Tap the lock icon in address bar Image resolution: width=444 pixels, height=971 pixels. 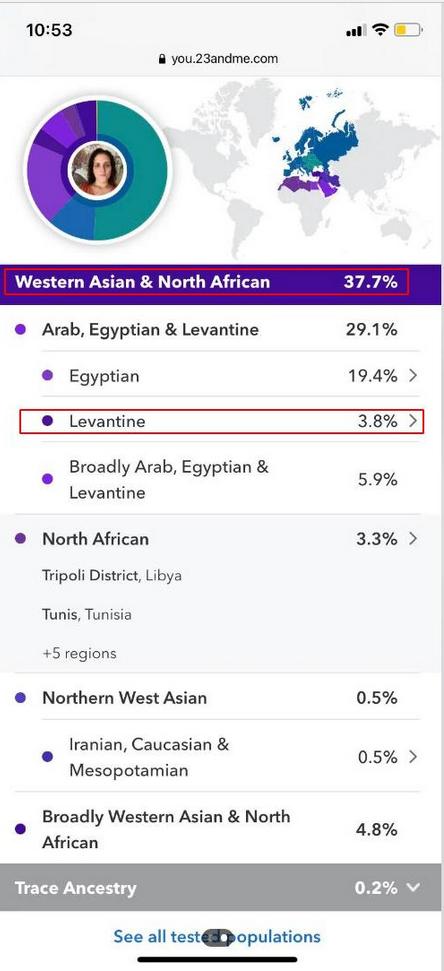pyautogui.click(x=162, y=59)
